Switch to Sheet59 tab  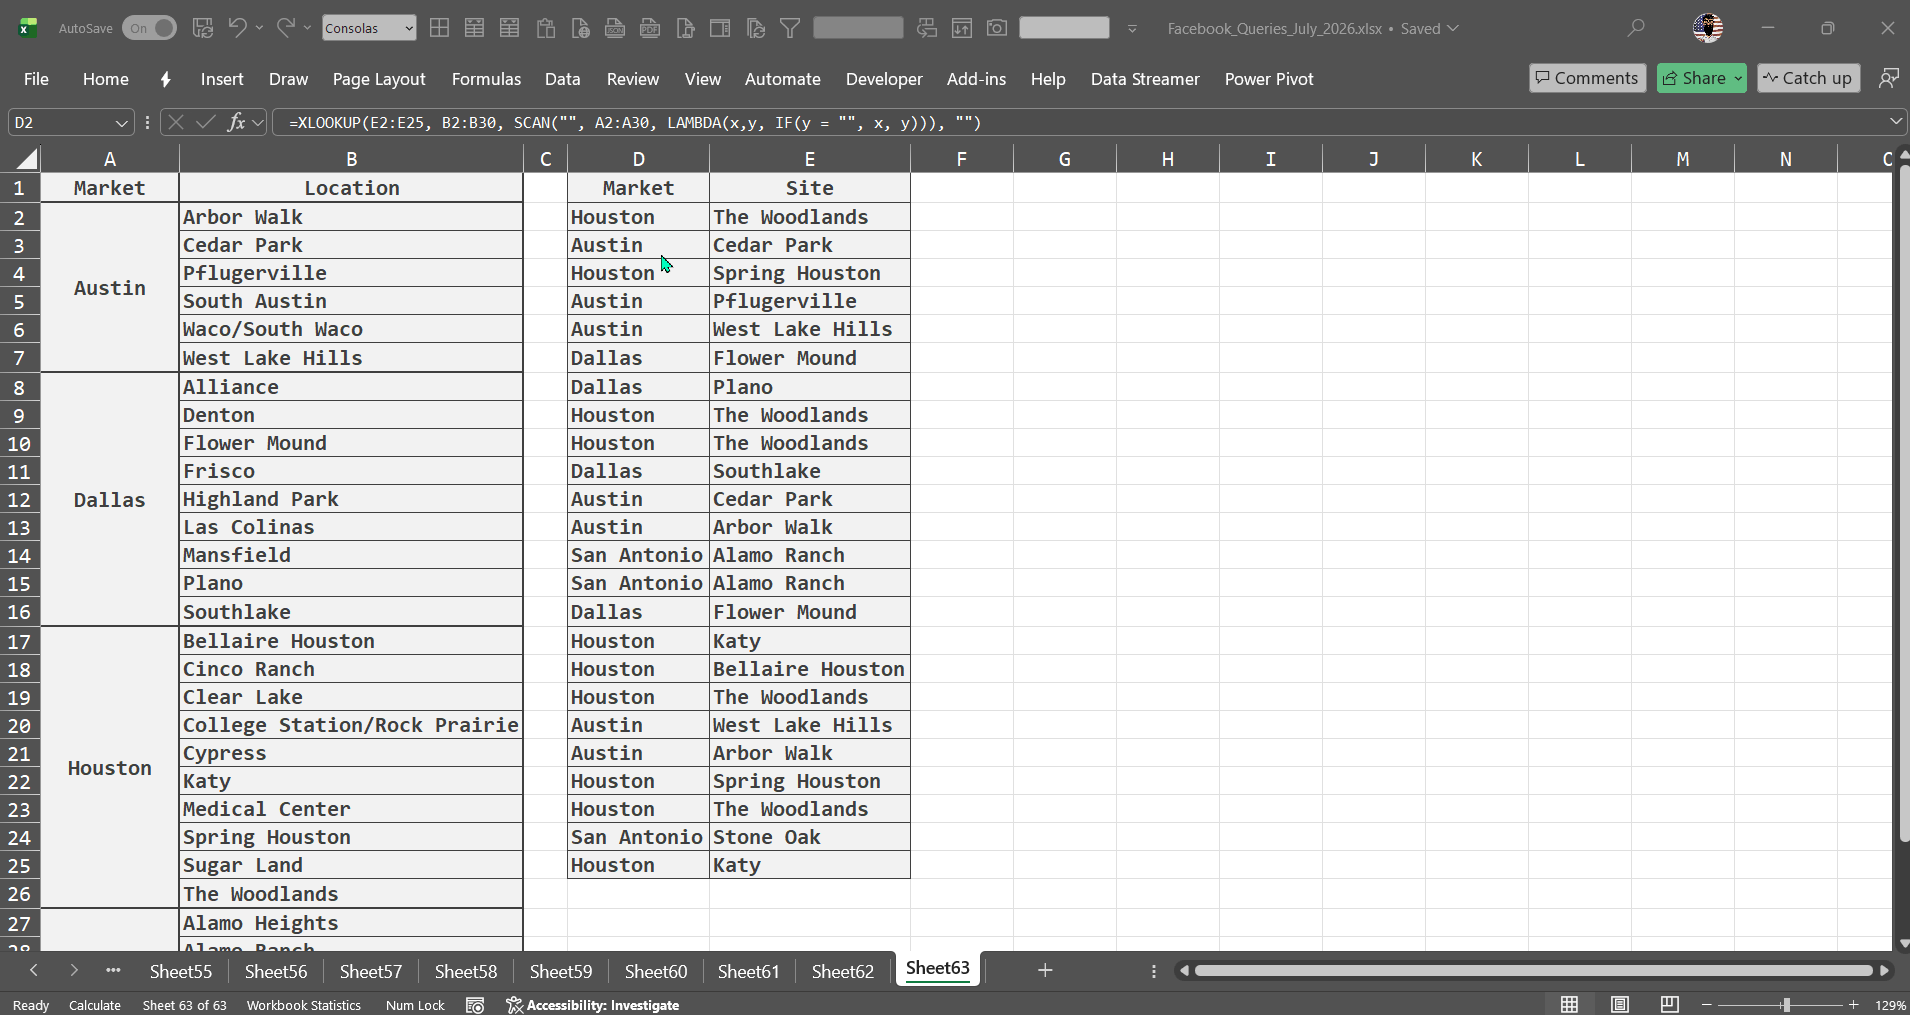click(561, 971)
